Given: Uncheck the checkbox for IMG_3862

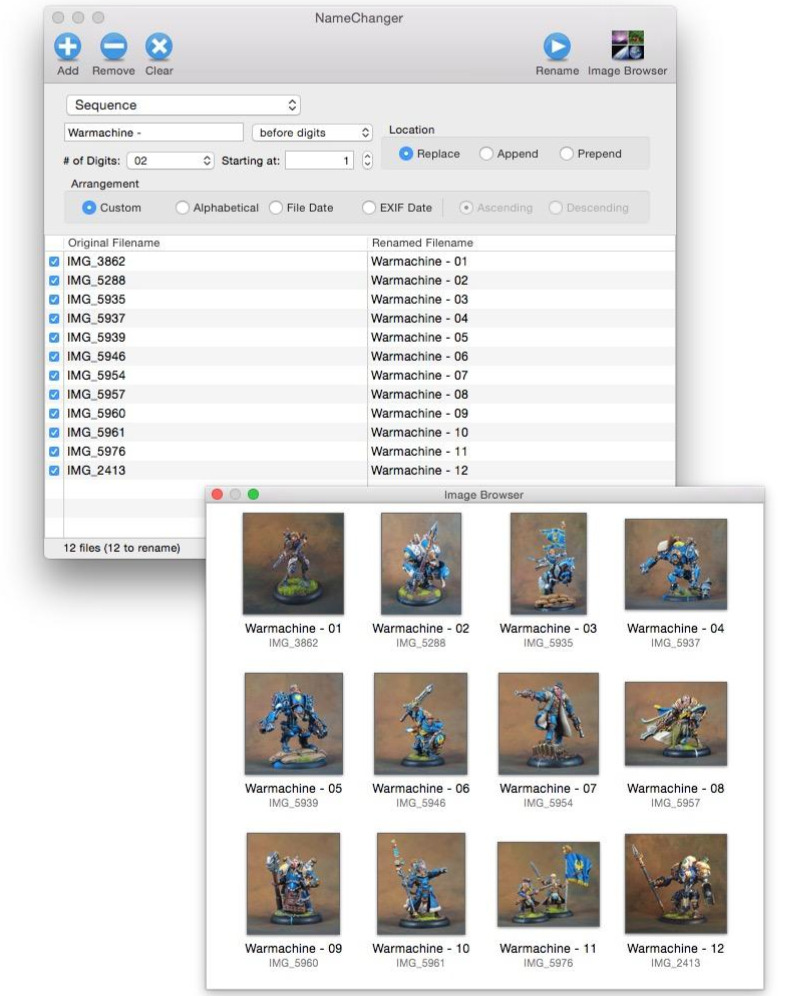Looking at the screenshot, I should pyautogui.click(x=54, y=262).
